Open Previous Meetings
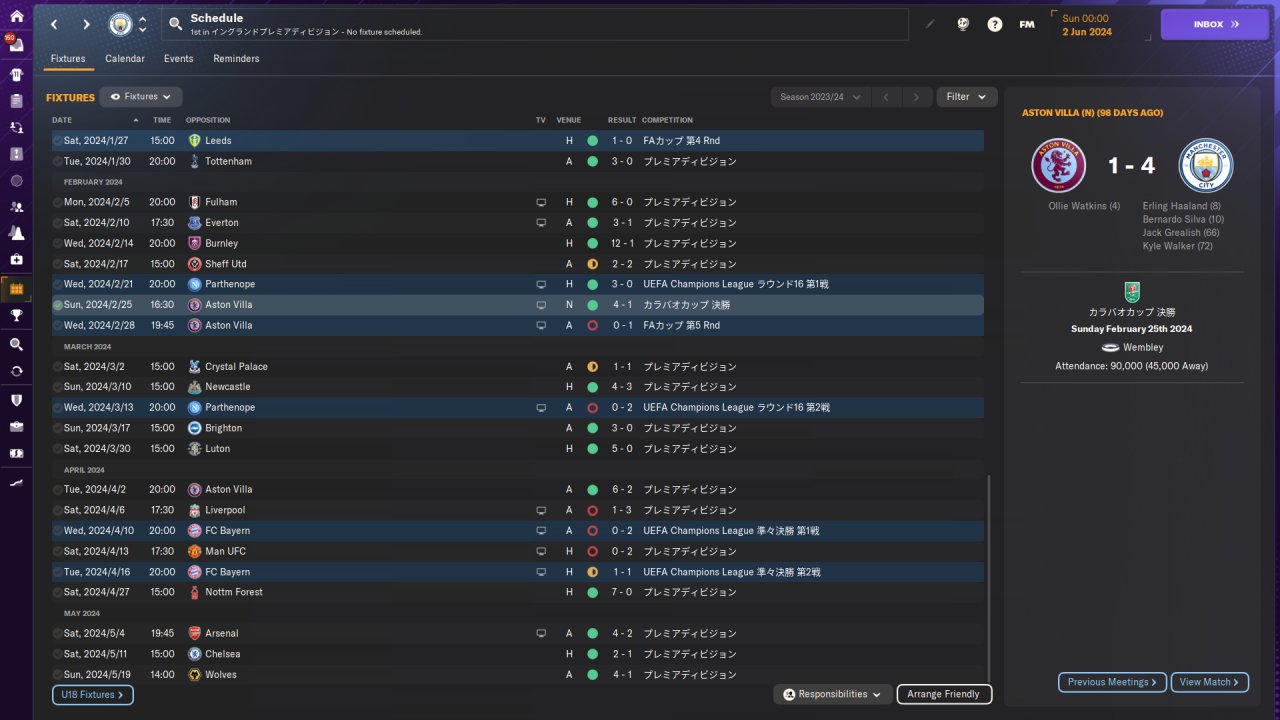 1113,682
